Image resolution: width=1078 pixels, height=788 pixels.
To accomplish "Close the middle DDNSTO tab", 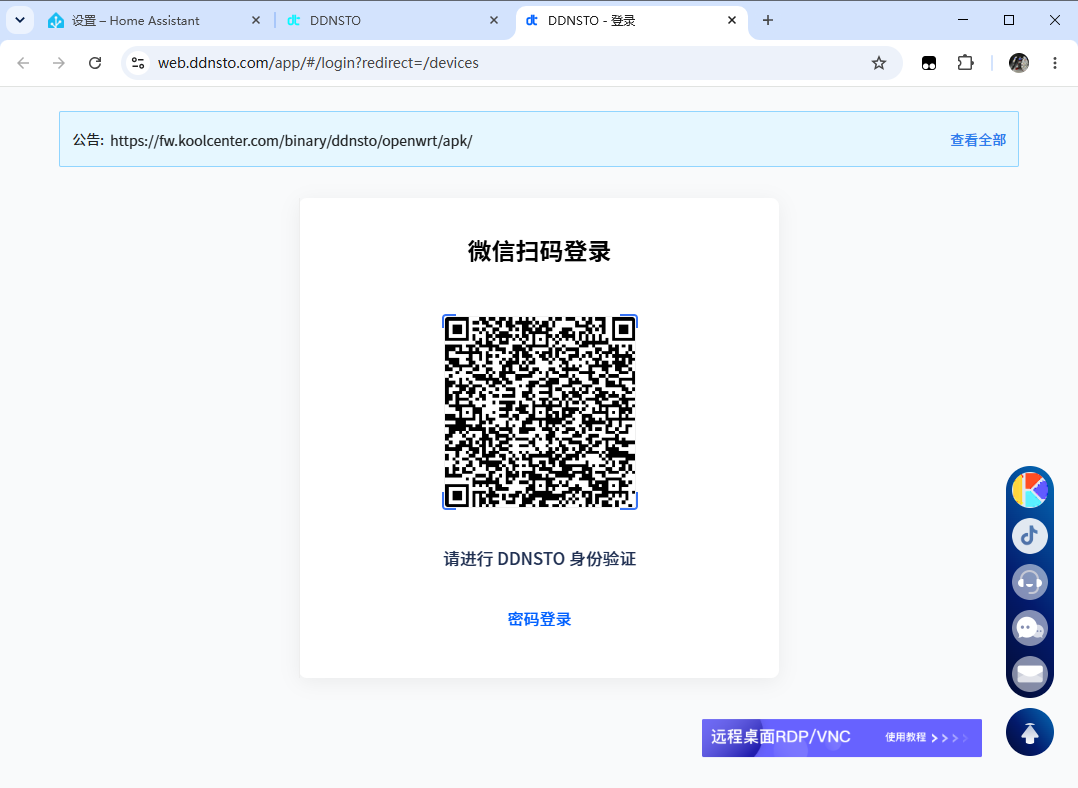I will (x=494, y=21).
